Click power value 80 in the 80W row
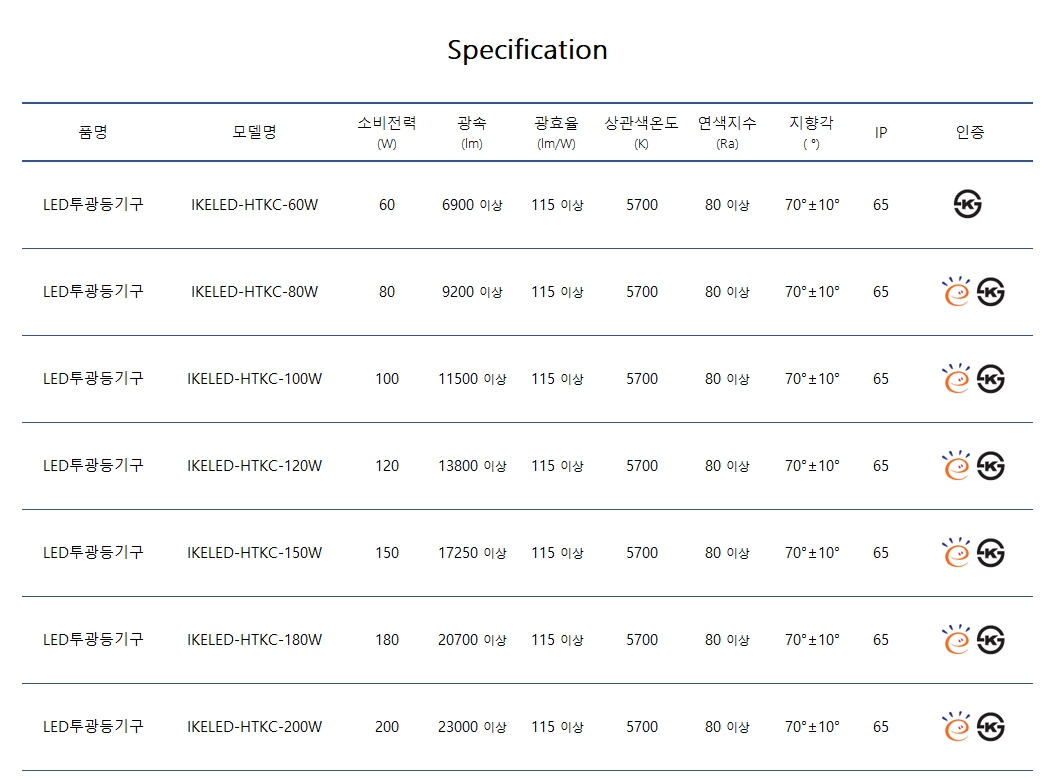This screenshot has width=1053, height=779. (387, 292)
